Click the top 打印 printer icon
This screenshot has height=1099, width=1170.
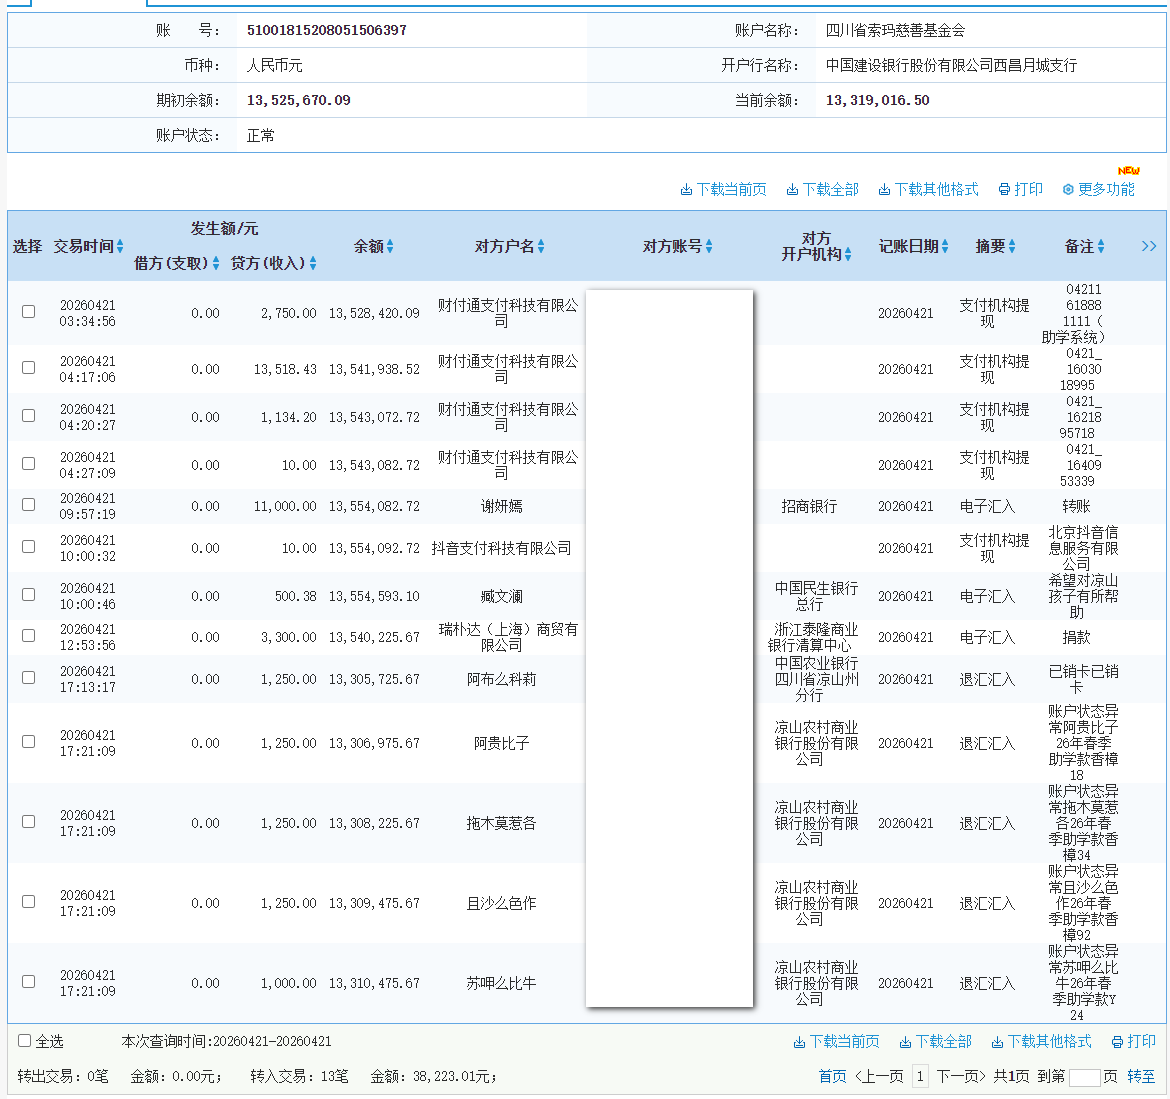click(1004, 190)
